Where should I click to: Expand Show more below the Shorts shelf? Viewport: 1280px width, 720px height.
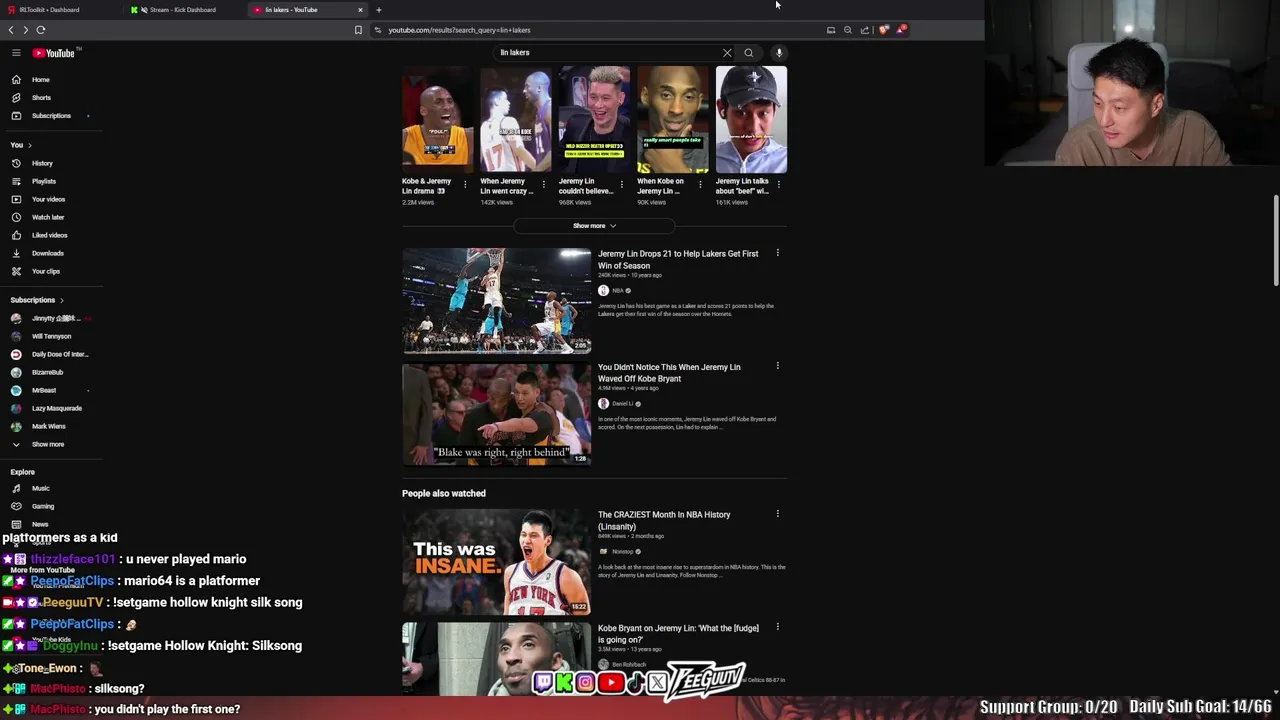point(594,226)
